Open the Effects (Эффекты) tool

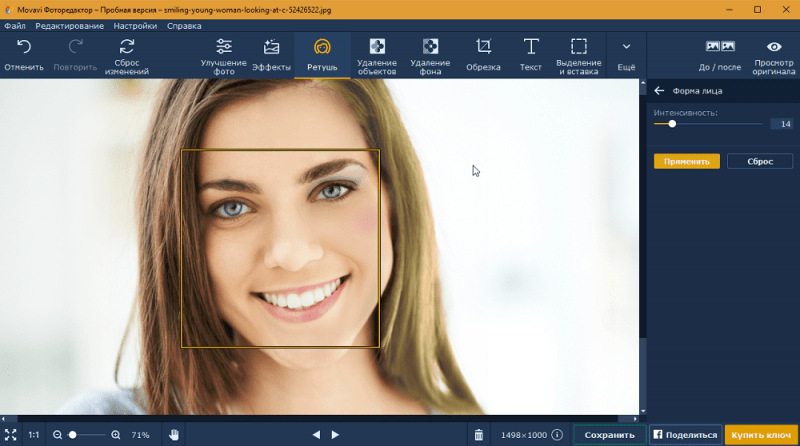tap(271, 47)
